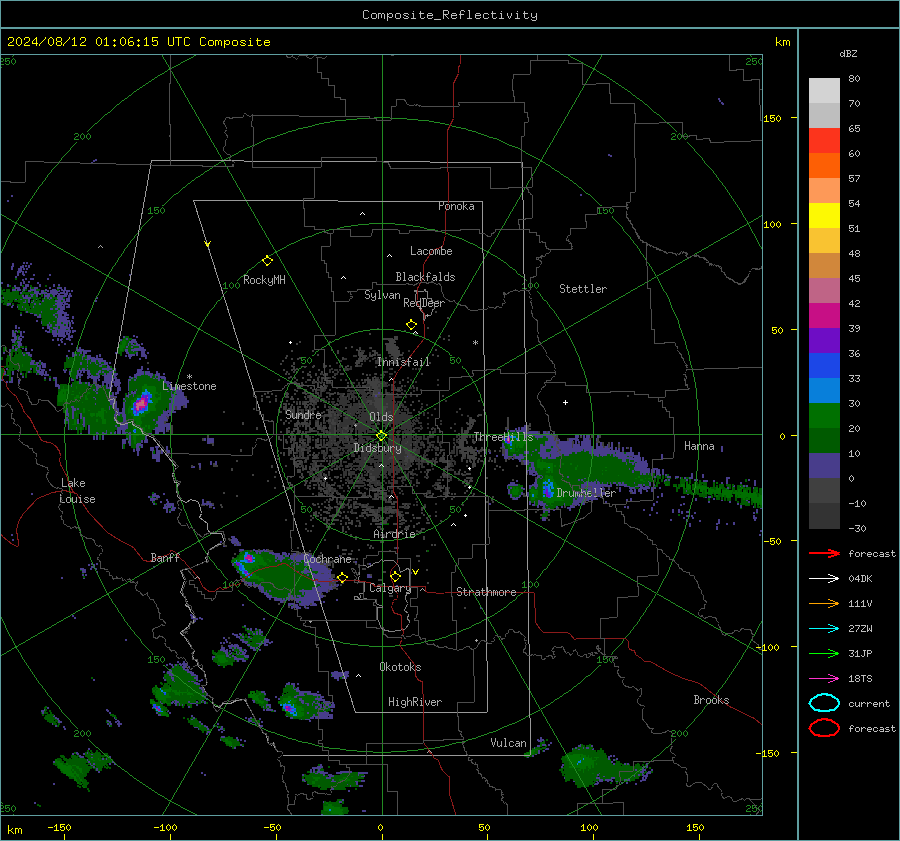The height and width of the screenshot is (841, 900).
Task: Click the Sylvan label
Action: coord(382,295)
